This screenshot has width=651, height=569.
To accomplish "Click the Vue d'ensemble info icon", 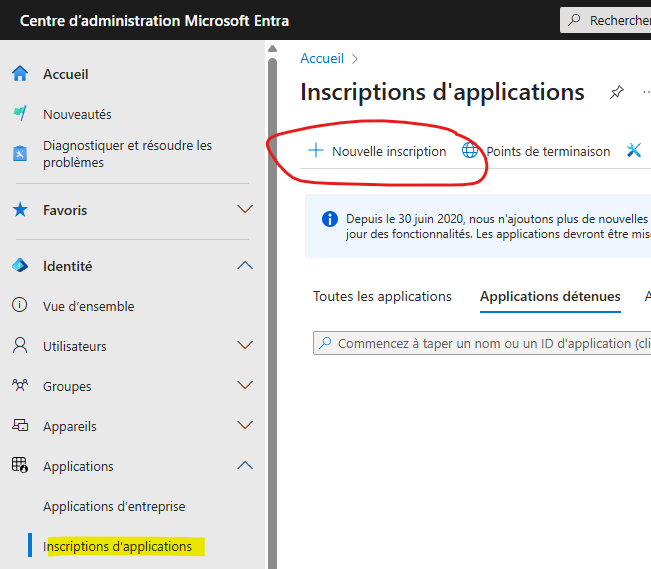I will (x=20, y=305).
